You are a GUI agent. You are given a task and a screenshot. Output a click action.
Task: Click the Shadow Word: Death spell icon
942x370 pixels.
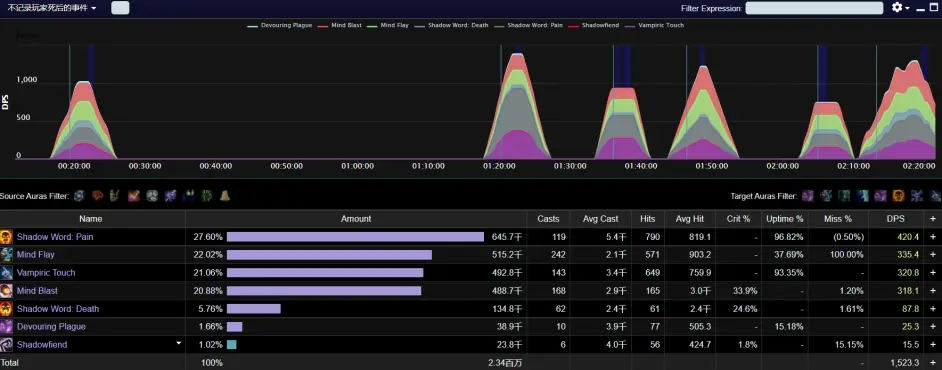[x=7, y=309]
